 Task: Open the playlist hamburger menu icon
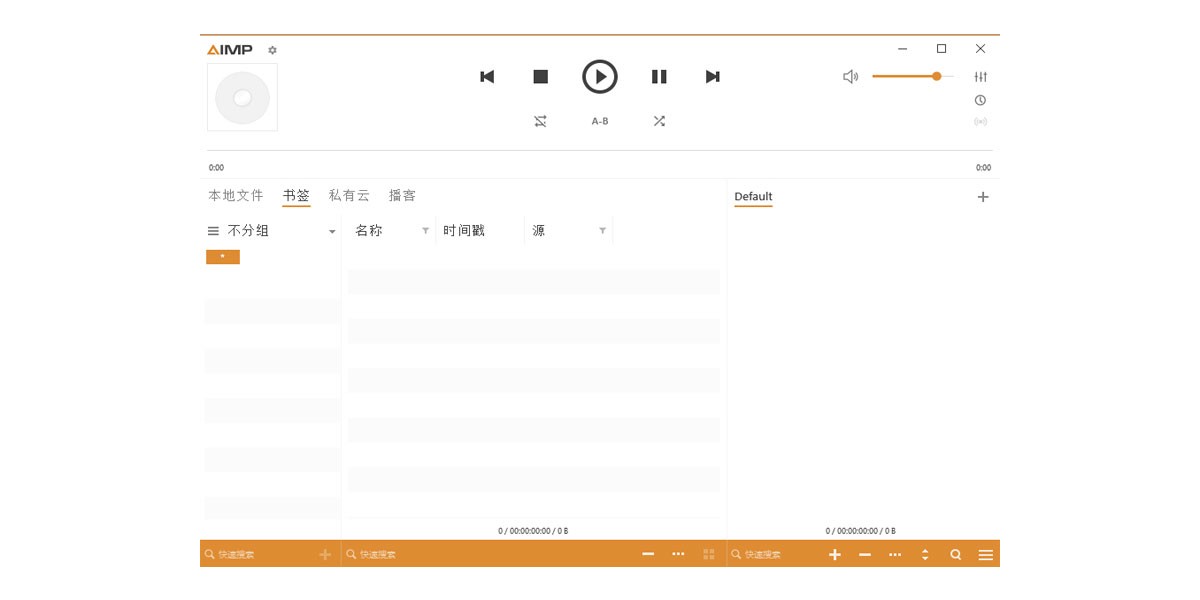click(985, 554)
